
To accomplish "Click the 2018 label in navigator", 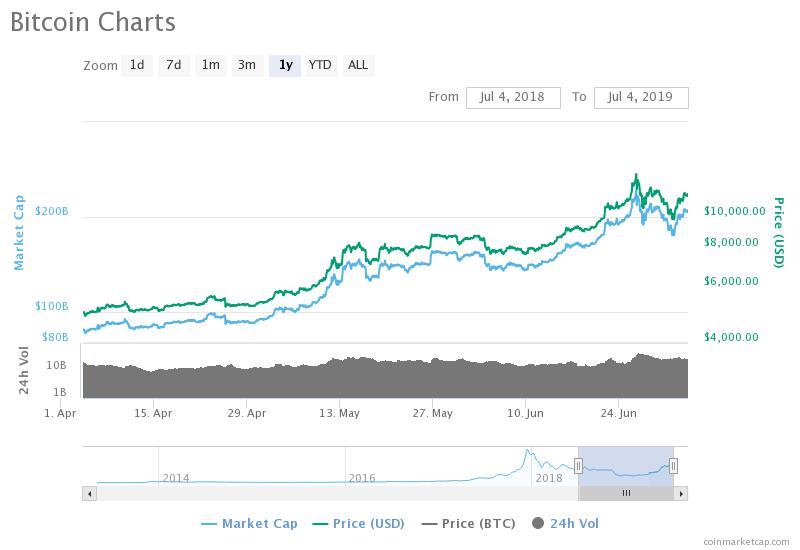I will [548, 478].
